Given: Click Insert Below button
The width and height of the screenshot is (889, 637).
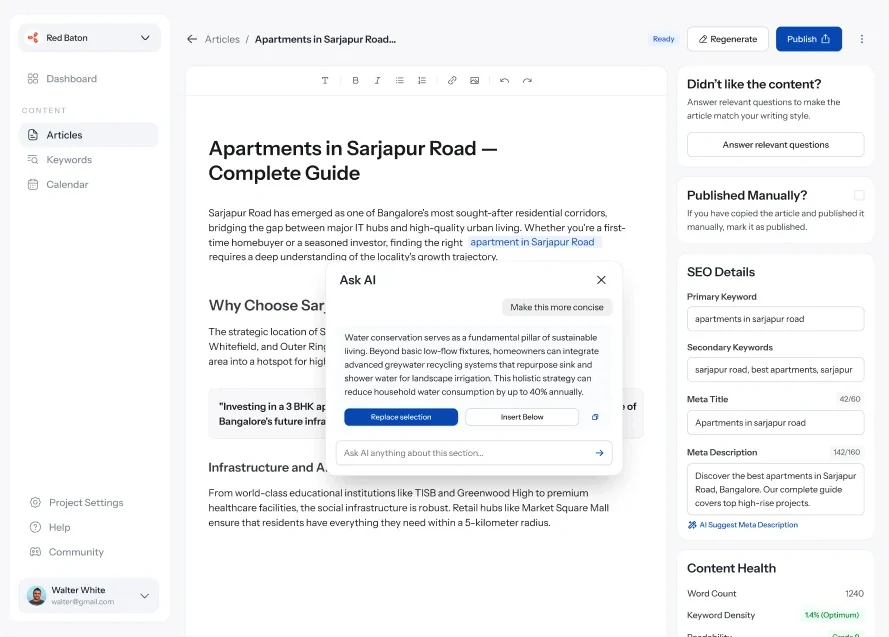Looking at the screenshot, I should pyautogui.click(x=522, y=417).
